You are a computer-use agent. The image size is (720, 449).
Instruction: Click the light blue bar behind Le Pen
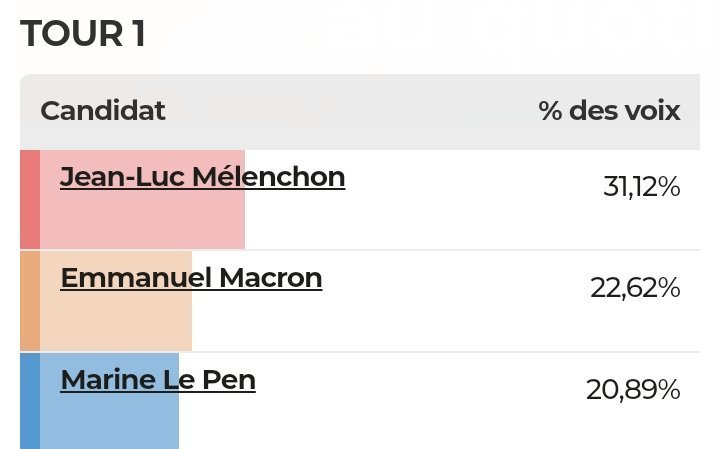[110, 422]
